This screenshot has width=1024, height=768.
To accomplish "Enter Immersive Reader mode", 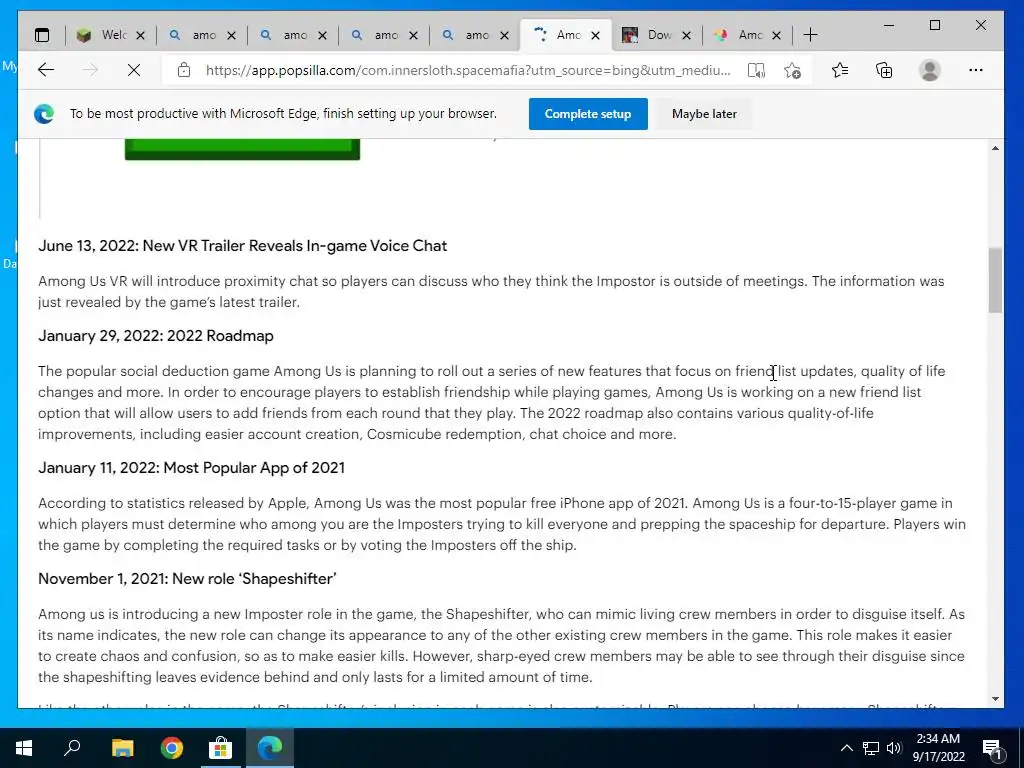I will 756,70.
